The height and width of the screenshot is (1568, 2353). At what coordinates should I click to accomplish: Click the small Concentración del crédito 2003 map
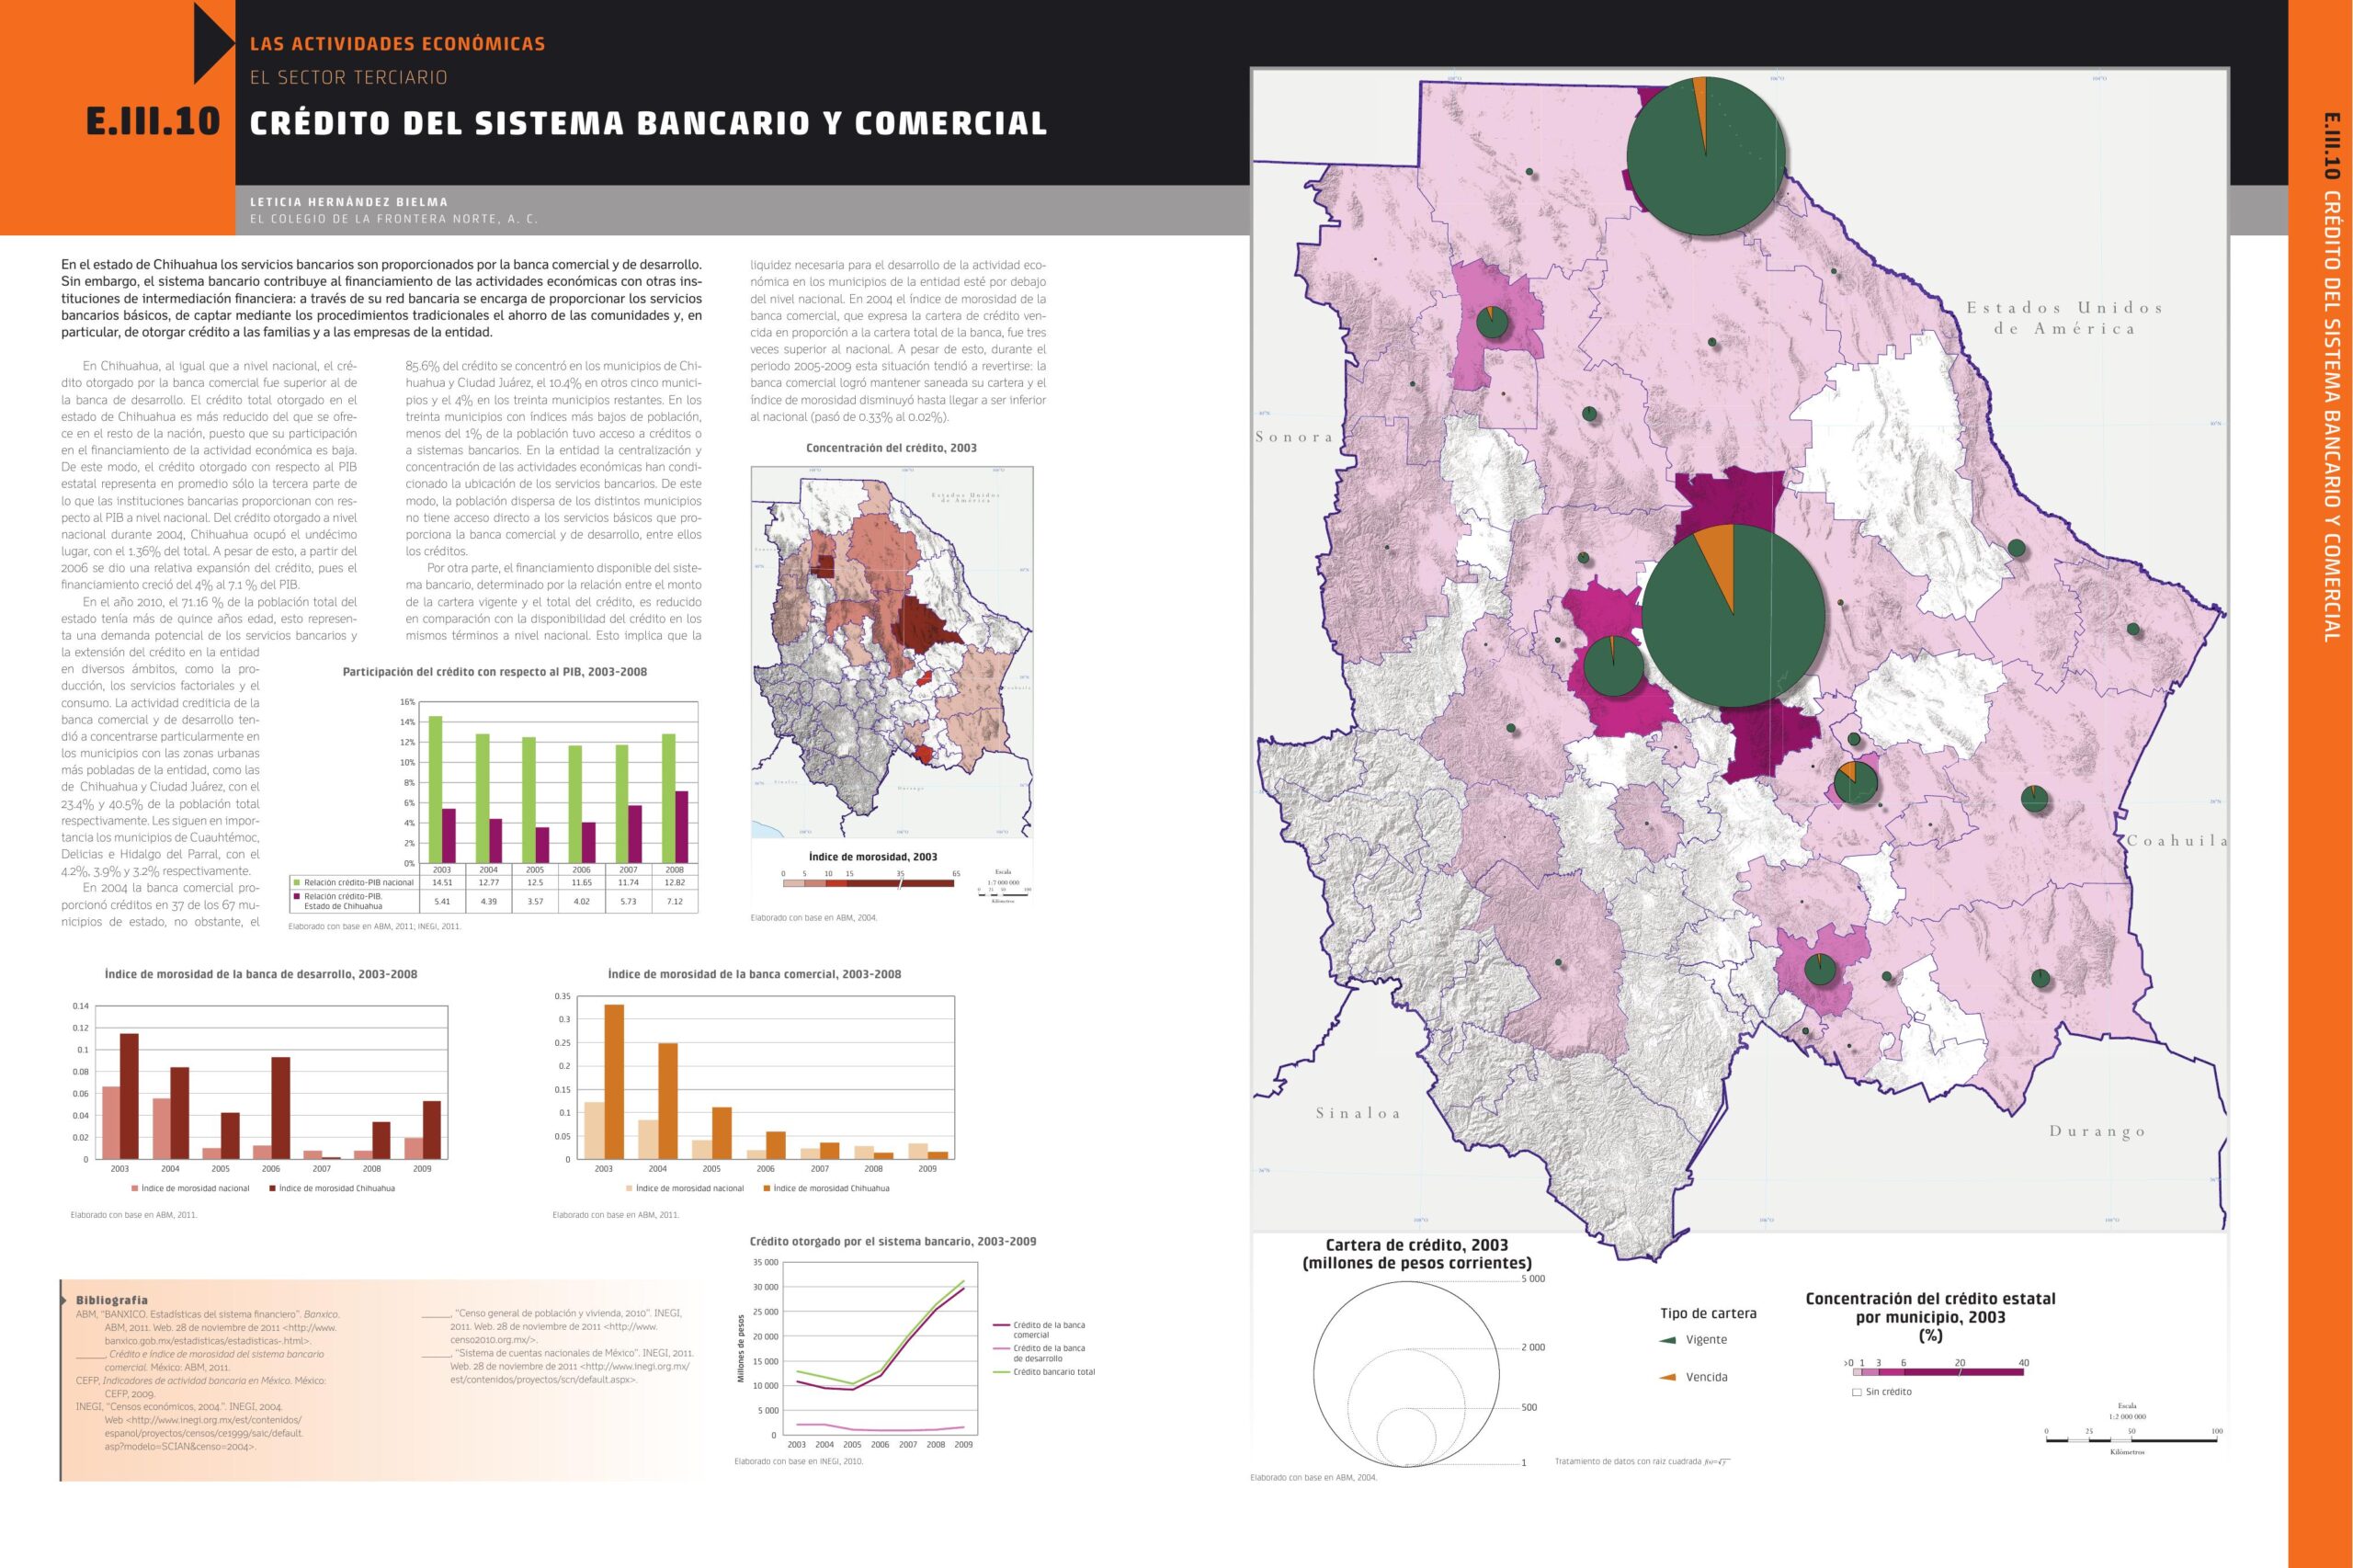coord(892,652)
